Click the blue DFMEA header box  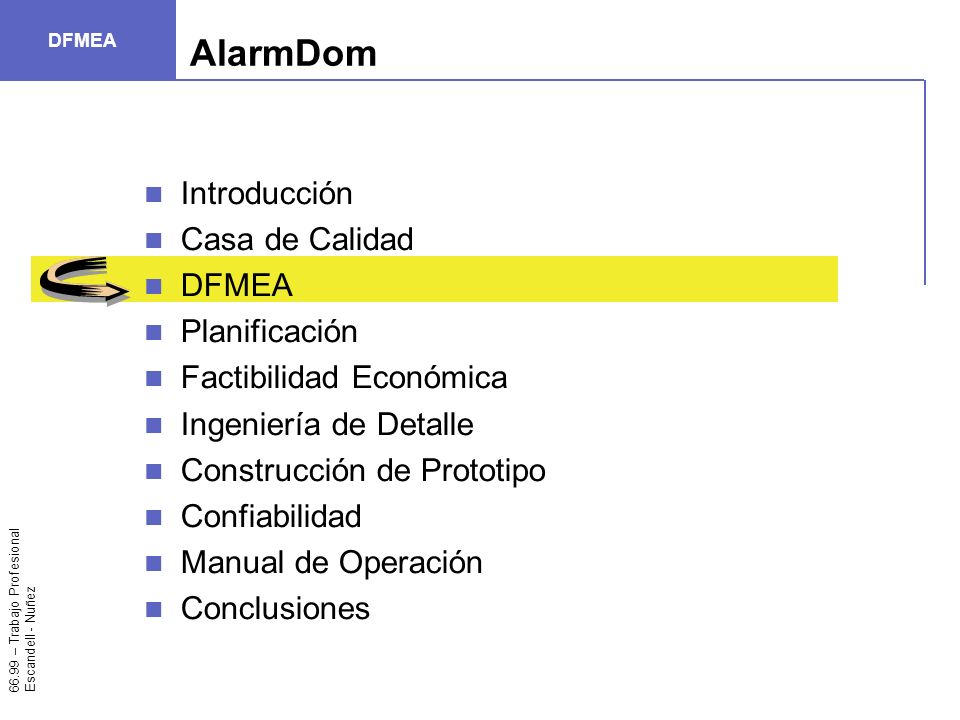pyautogui.click(x=88, y=40)
